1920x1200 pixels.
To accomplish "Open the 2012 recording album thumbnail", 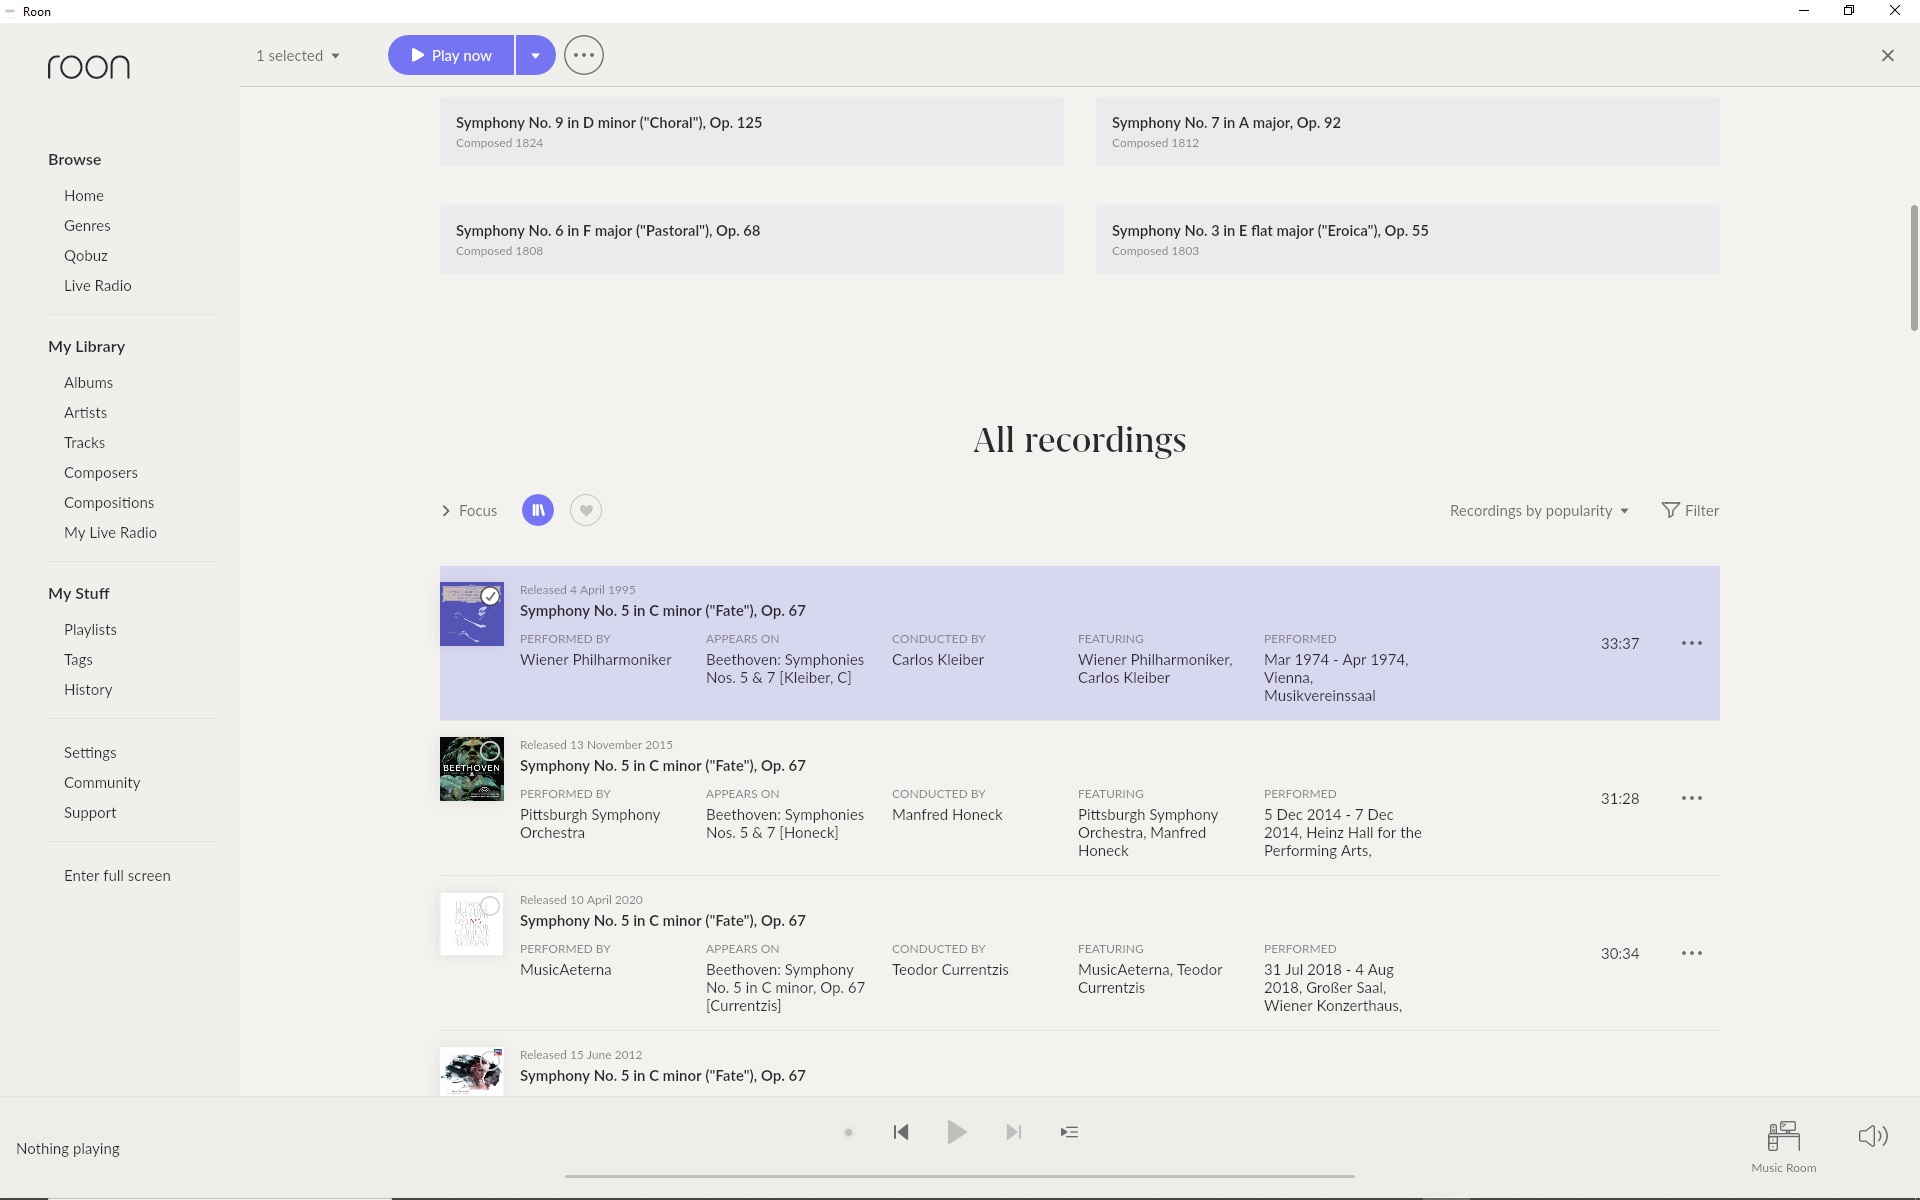I will point(472,1071).
